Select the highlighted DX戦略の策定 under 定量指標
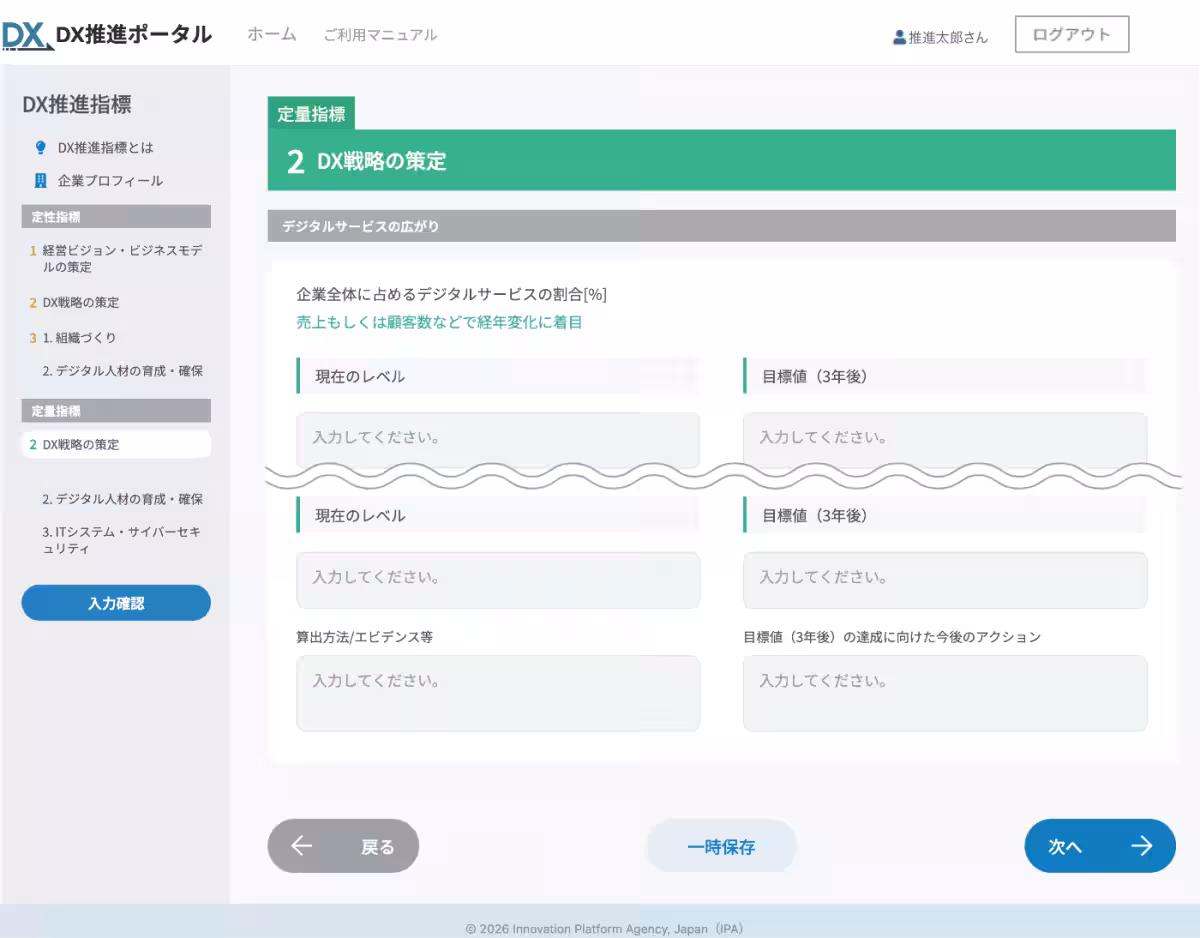This screenshot has width=1200, height=938. [x=116, y=444]
